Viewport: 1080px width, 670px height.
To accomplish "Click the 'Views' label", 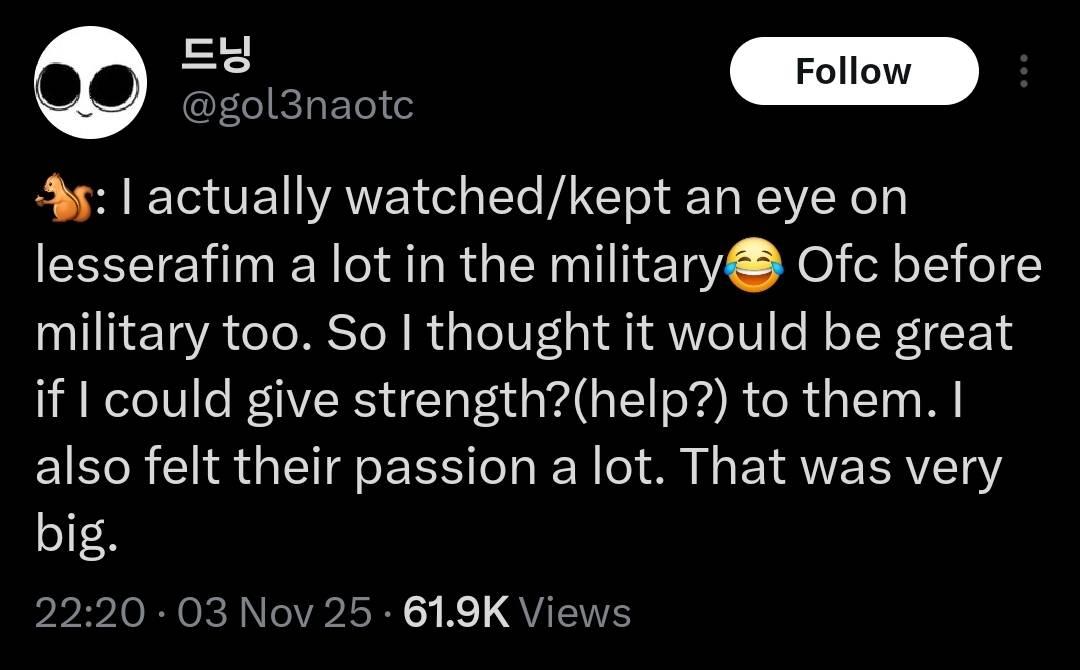I will (576, 611).
